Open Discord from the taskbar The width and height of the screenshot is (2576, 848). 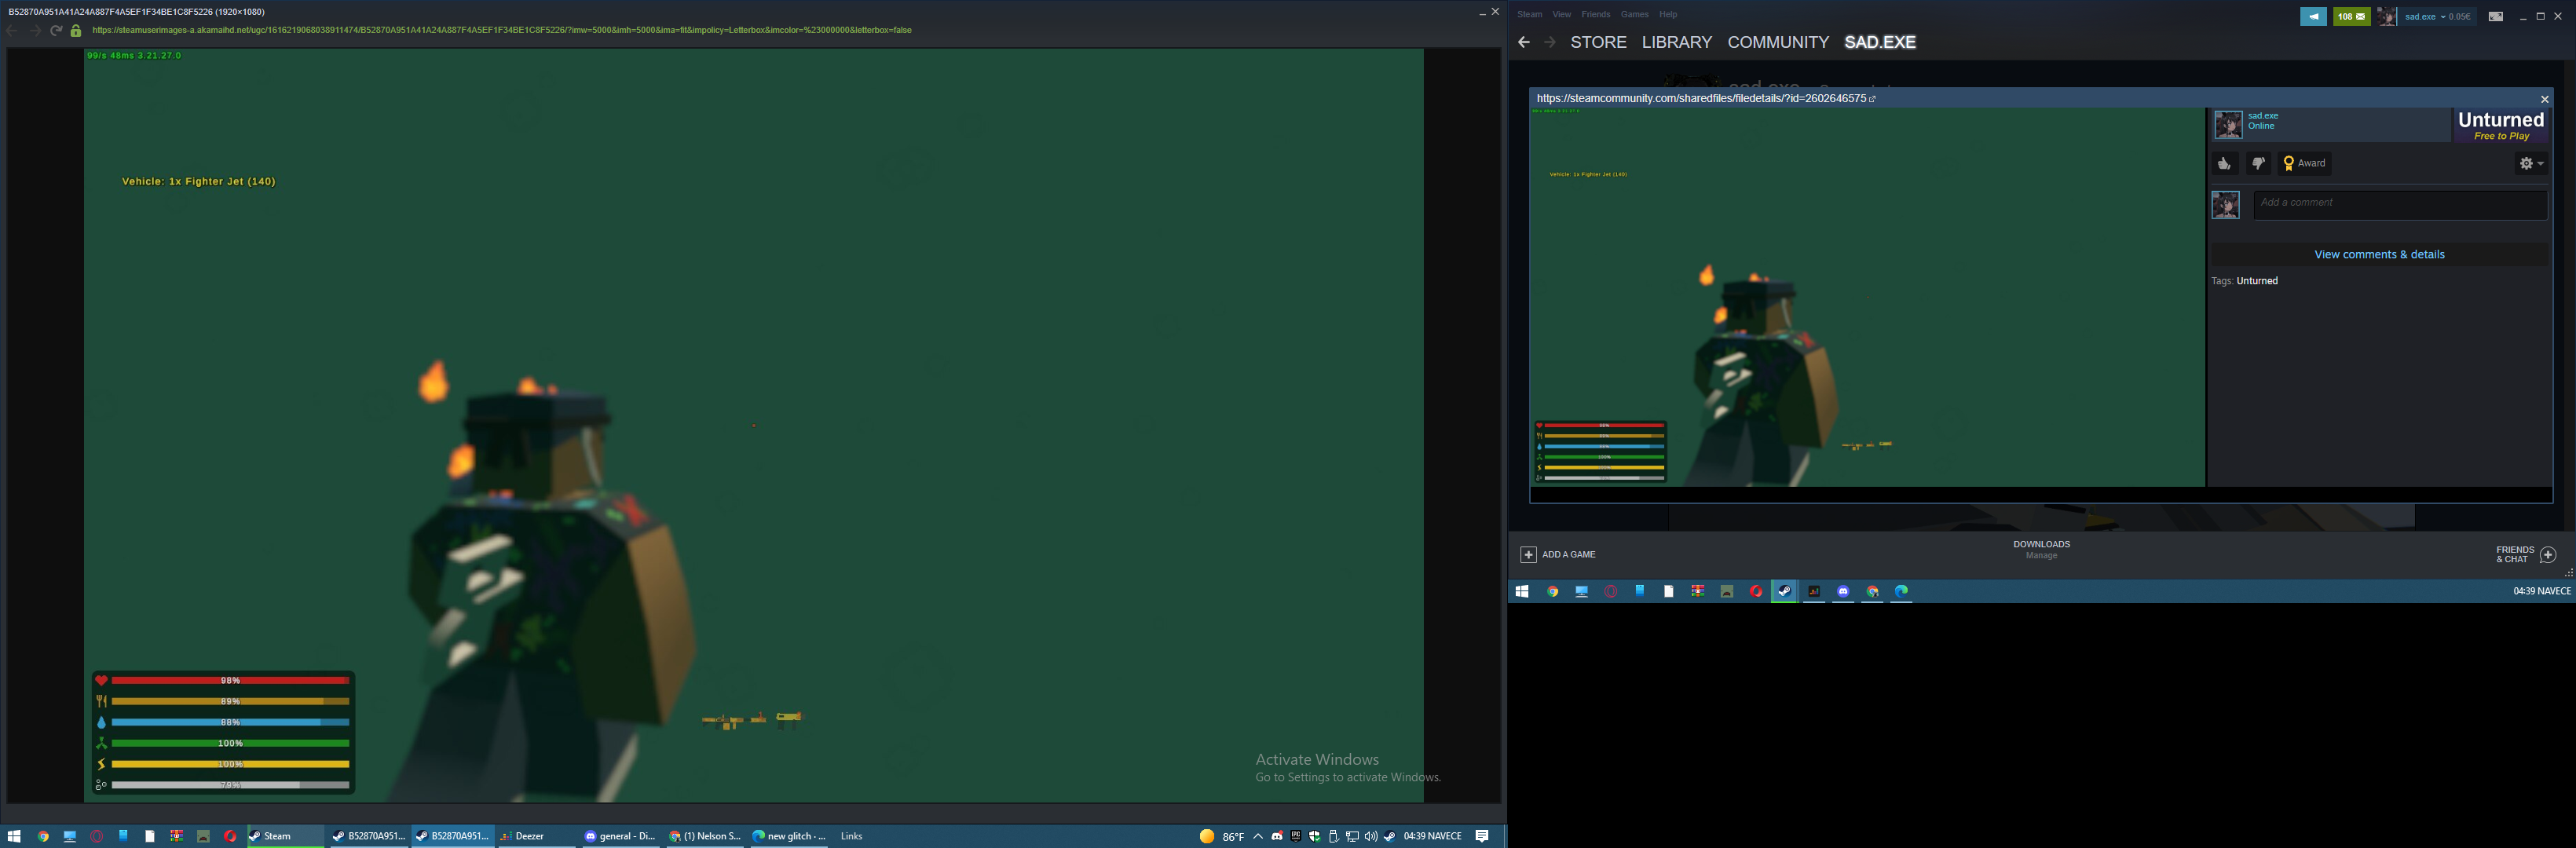(x=1843, y=591)
